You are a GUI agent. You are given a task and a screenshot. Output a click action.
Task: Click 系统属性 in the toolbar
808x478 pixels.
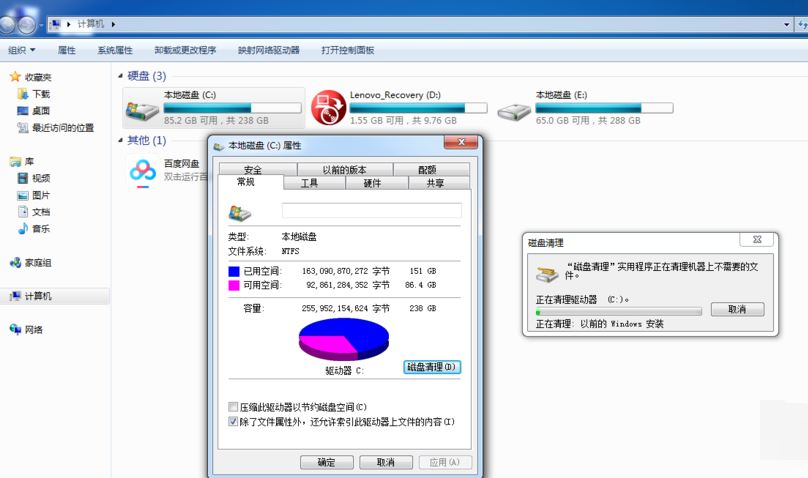114,50
